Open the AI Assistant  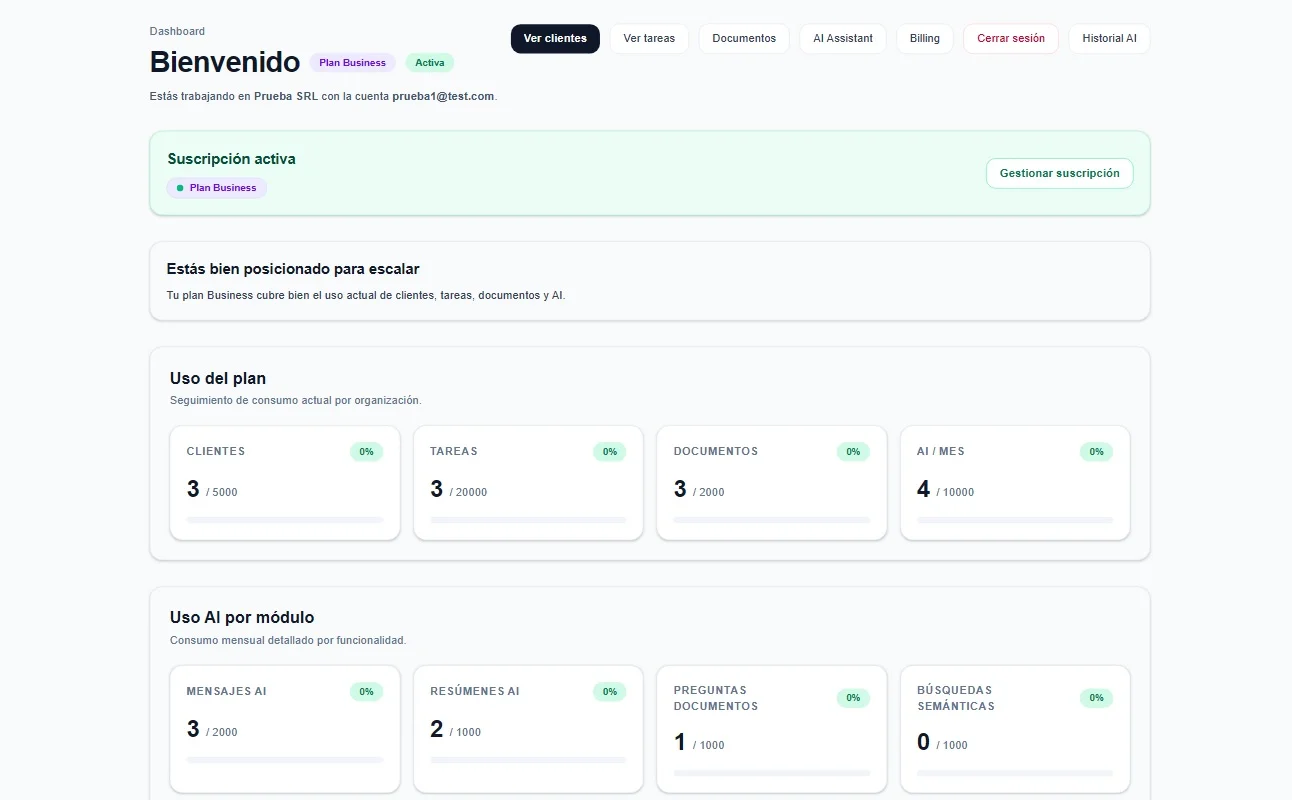pyautogui.click(x=843, y=38)
